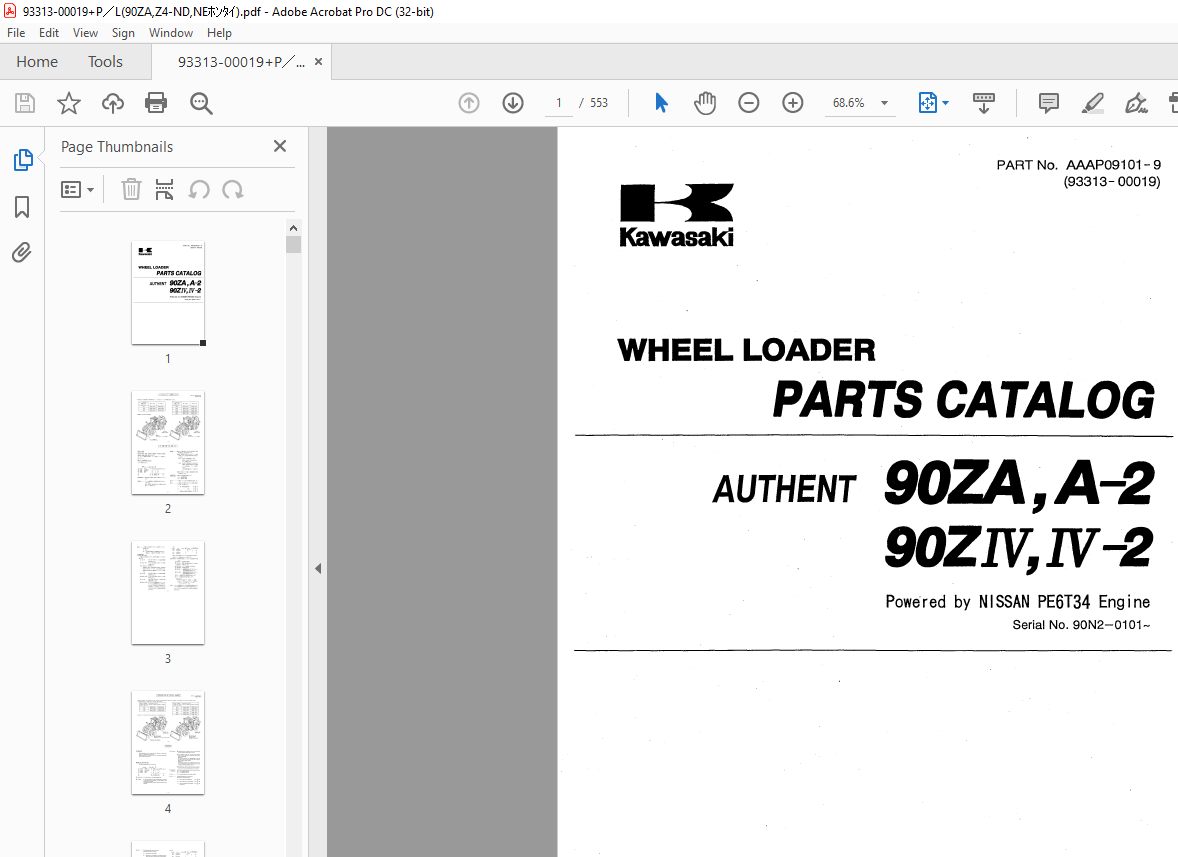Click thumbnail panel scroll up arrow
This screenshot has height=857, width=1178.
(294, 228)
